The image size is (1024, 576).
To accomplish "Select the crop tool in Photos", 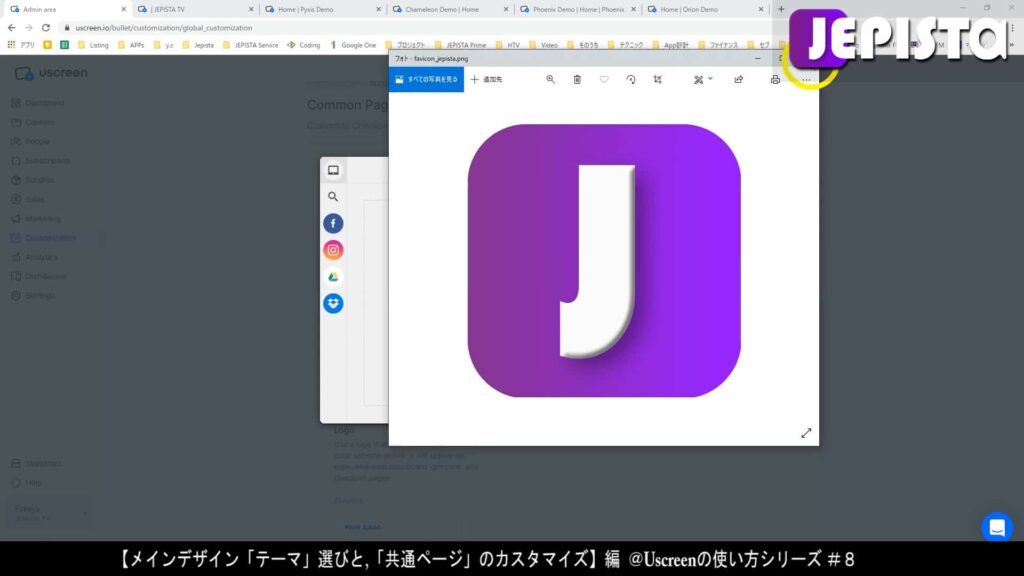I will point(658,80).
